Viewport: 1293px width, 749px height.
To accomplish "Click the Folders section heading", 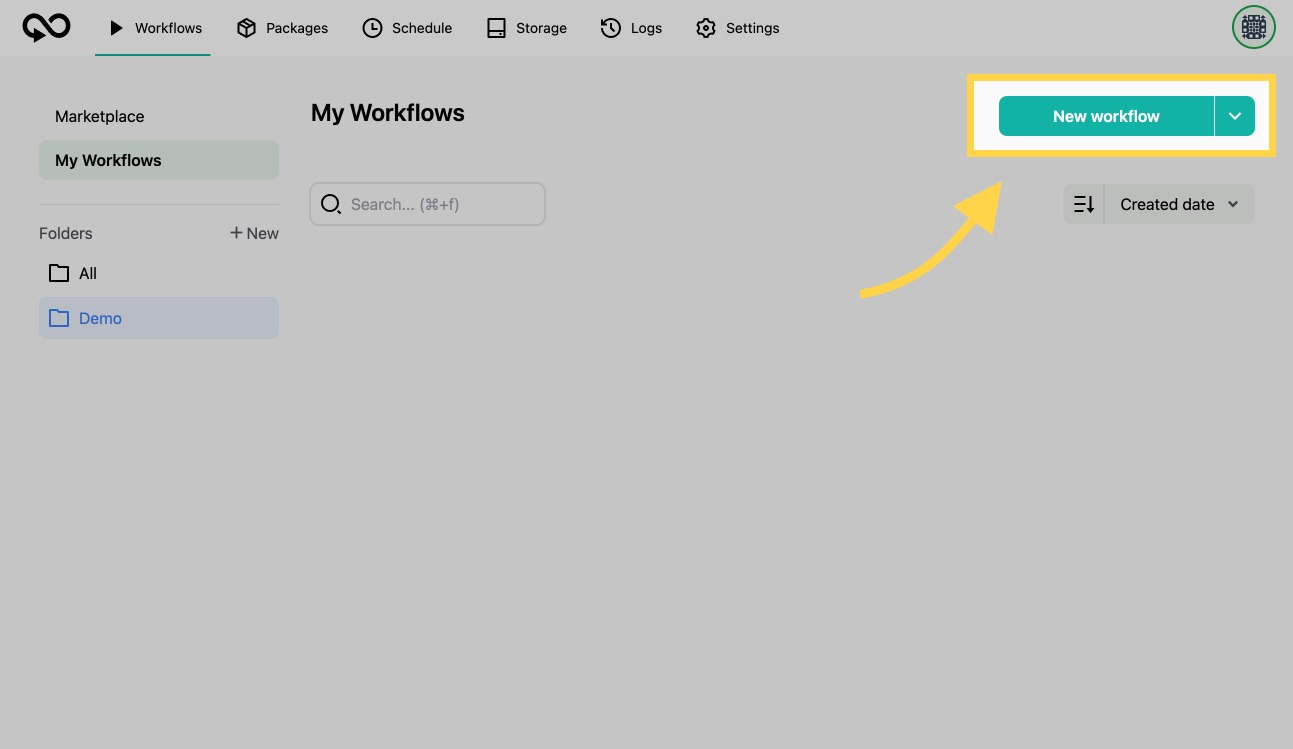I will tap(66, 233).
